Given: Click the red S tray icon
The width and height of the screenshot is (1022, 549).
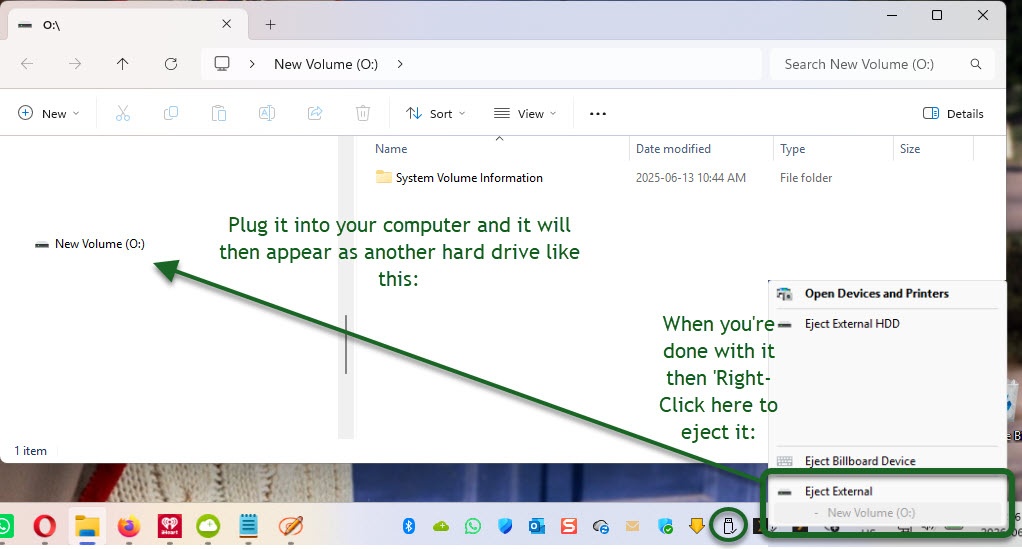Looking at the screenshot, I should 568,526.
